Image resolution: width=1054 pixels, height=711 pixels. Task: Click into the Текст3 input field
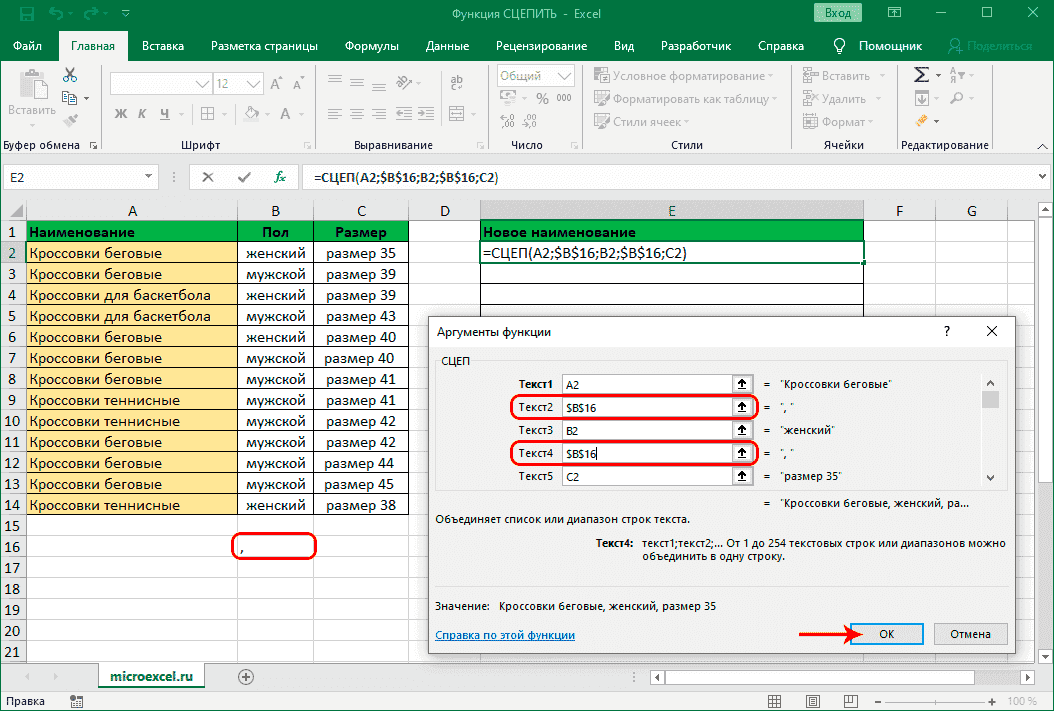pos(646,430)
